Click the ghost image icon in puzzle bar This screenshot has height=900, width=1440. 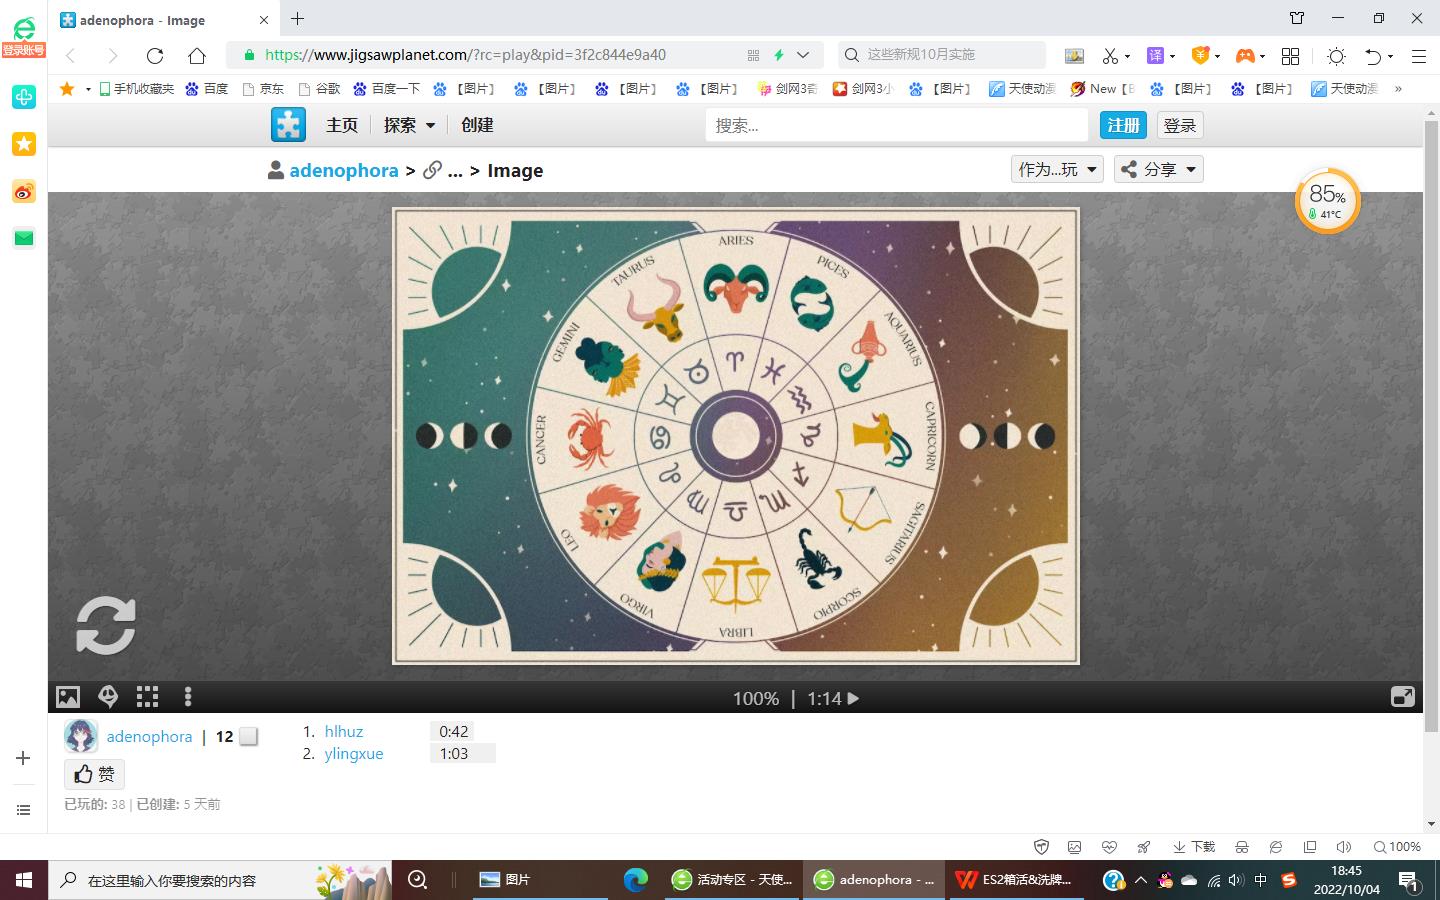pos(108,697)
